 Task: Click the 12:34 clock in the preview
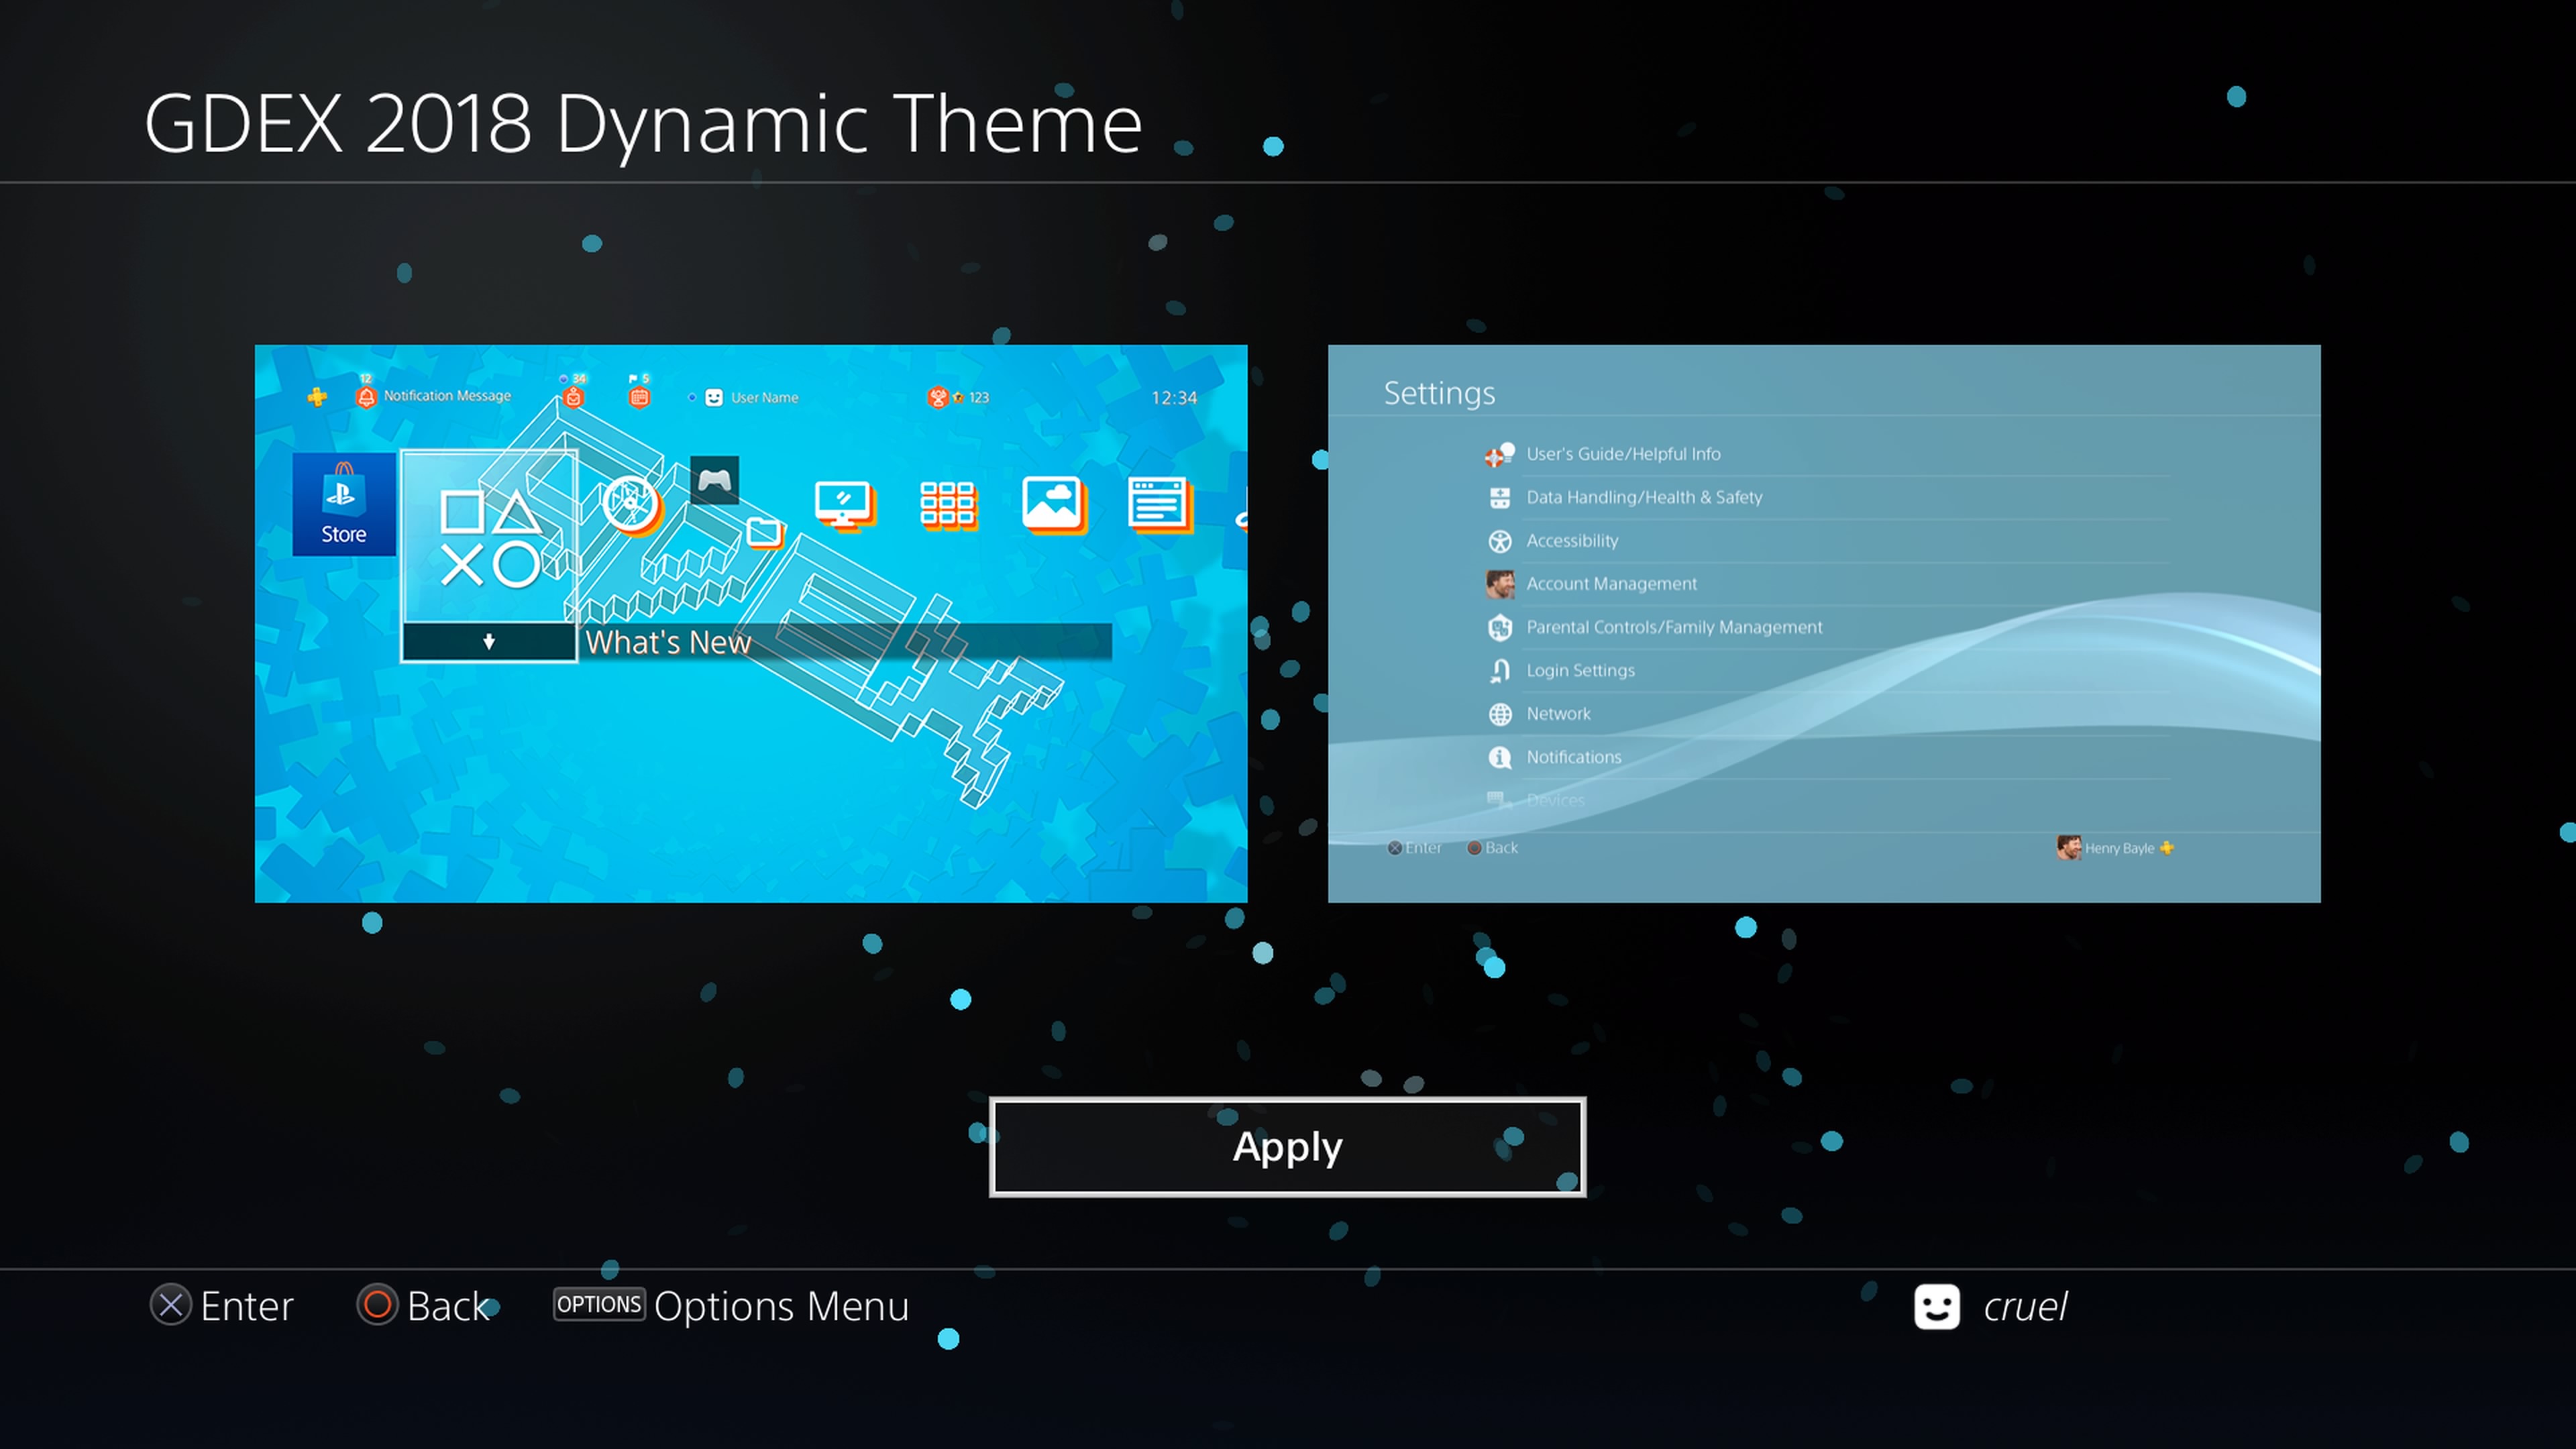coord(1174,397)
